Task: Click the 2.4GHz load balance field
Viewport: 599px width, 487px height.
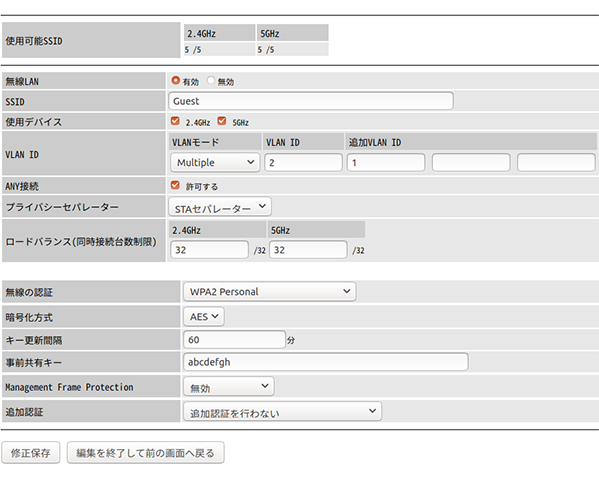Action: [209, 250]
